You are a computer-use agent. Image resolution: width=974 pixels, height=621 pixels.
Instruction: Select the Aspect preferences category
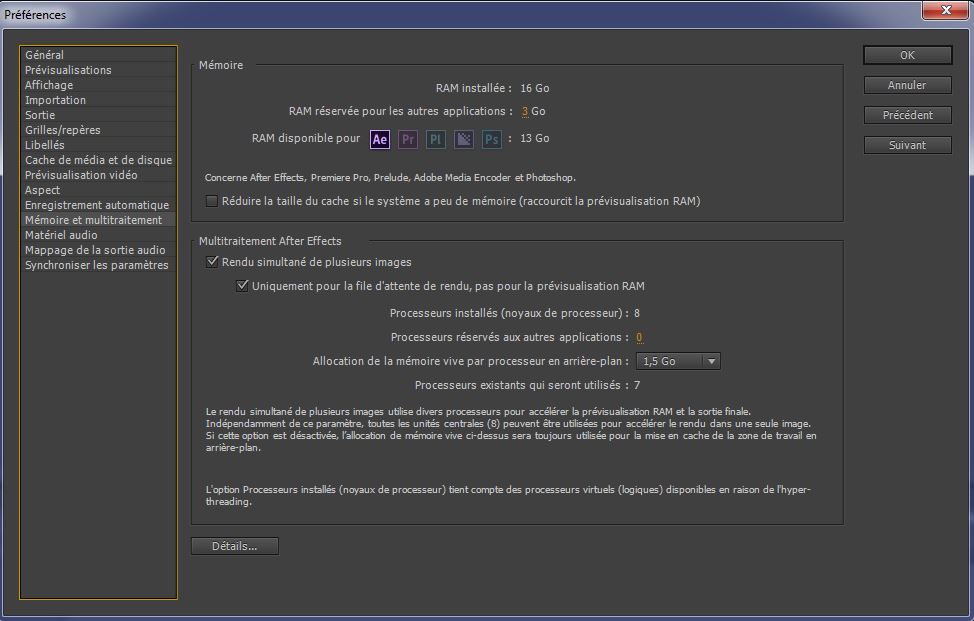[x=98, y=189]
